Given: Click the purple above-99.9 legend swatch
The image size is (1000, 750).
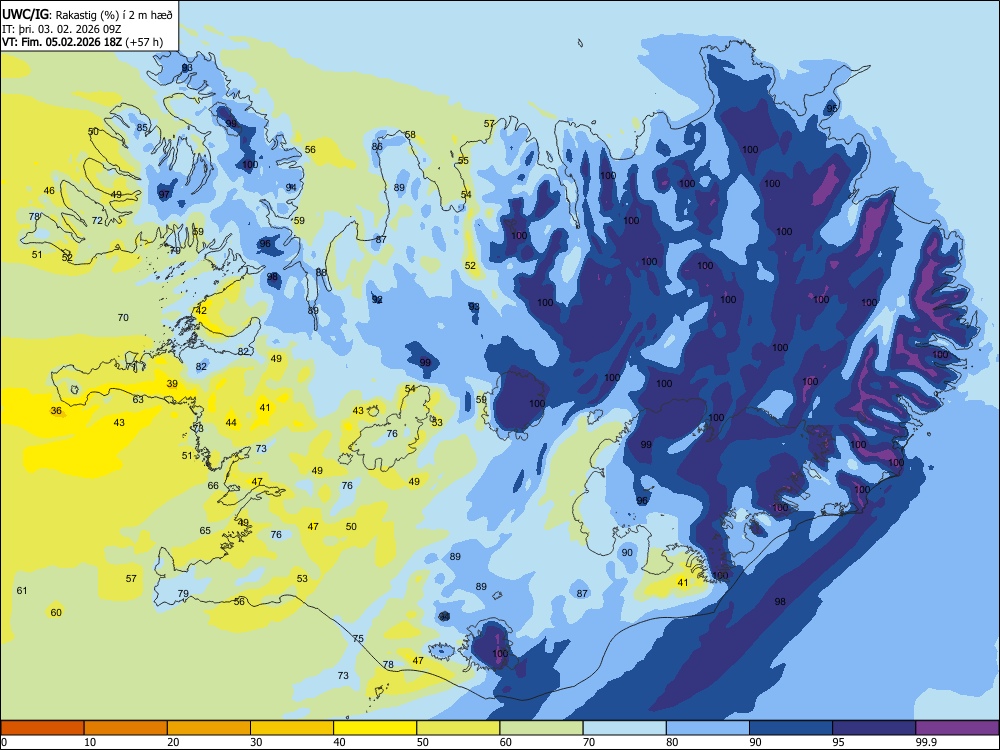Looking at the screenshot, I should pos(957,728).
